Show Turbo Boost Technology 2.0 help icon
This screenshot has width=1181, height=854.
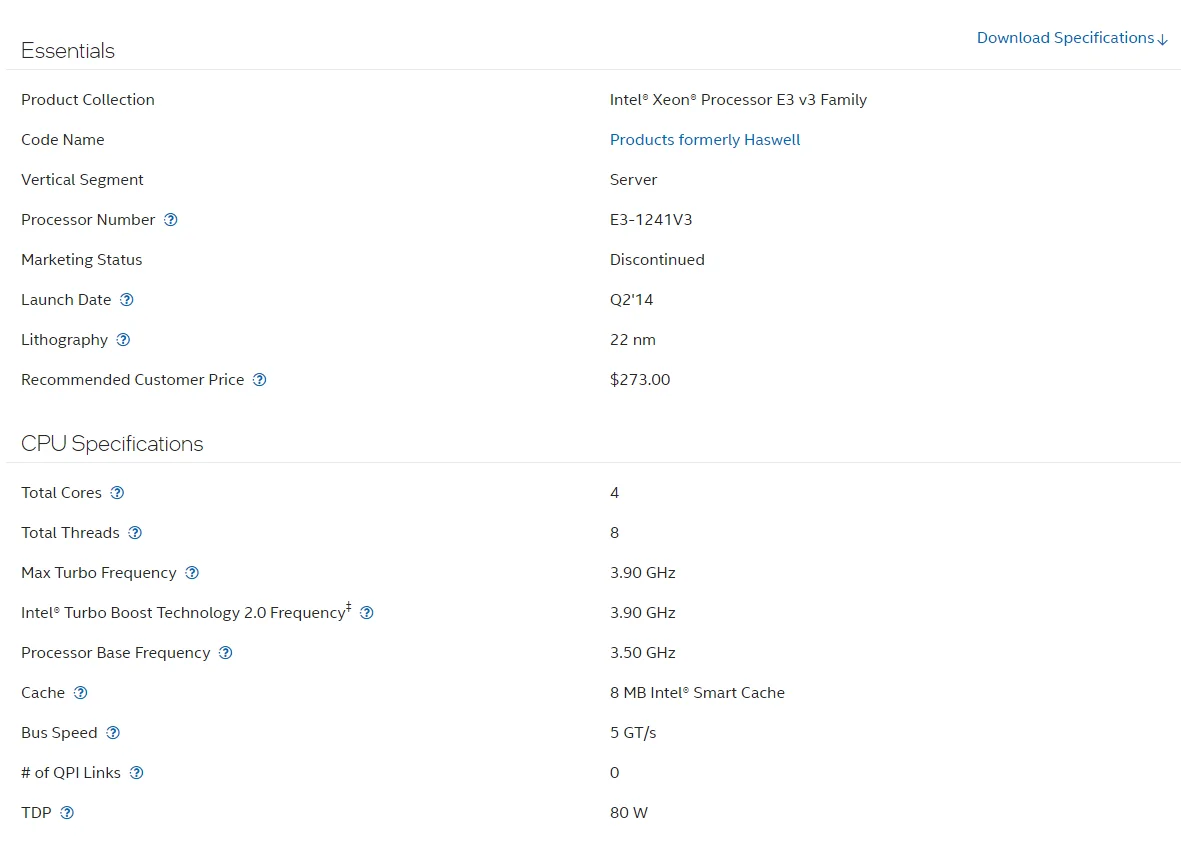pyautogui.click(x=367, y=613)
